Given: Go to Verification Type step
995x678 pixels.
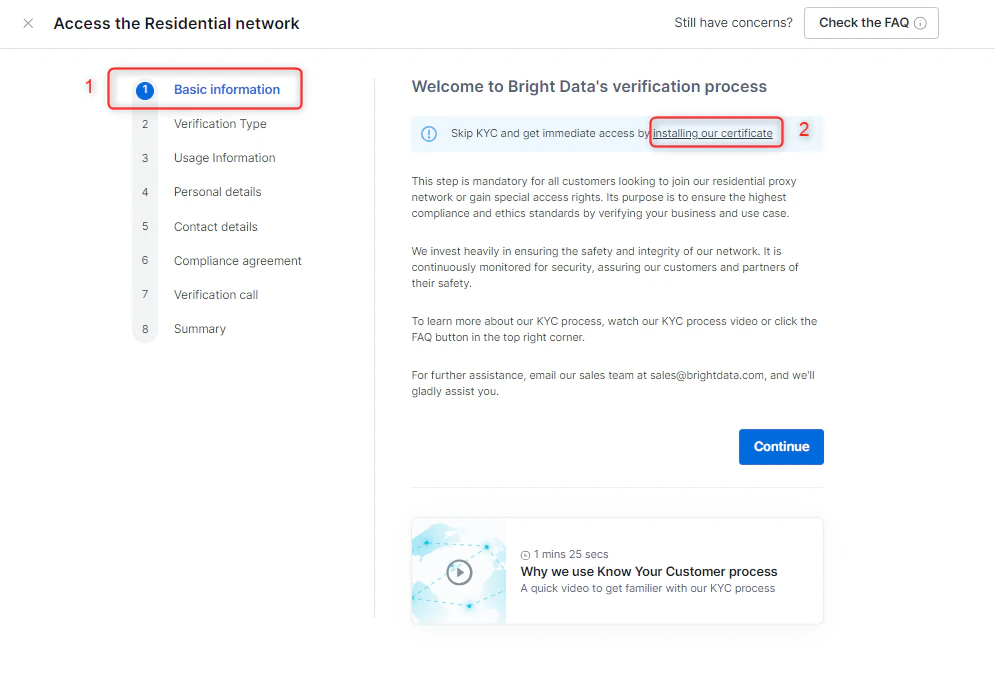Looking at the screenshot, I should [x=220, y=124].
